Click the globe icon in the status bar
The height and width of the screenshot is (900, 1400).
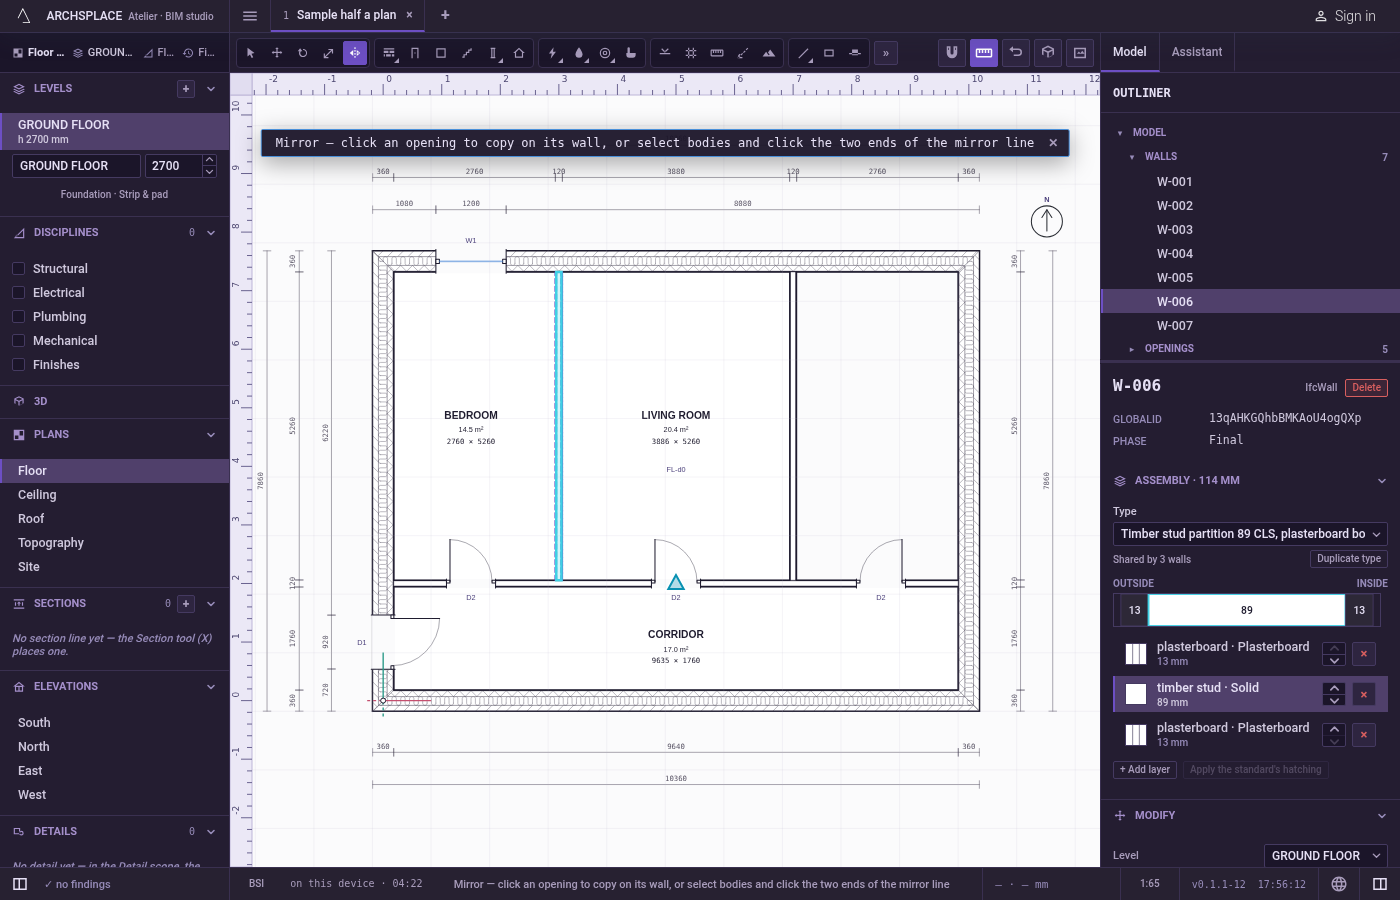tap(1339, 884)
